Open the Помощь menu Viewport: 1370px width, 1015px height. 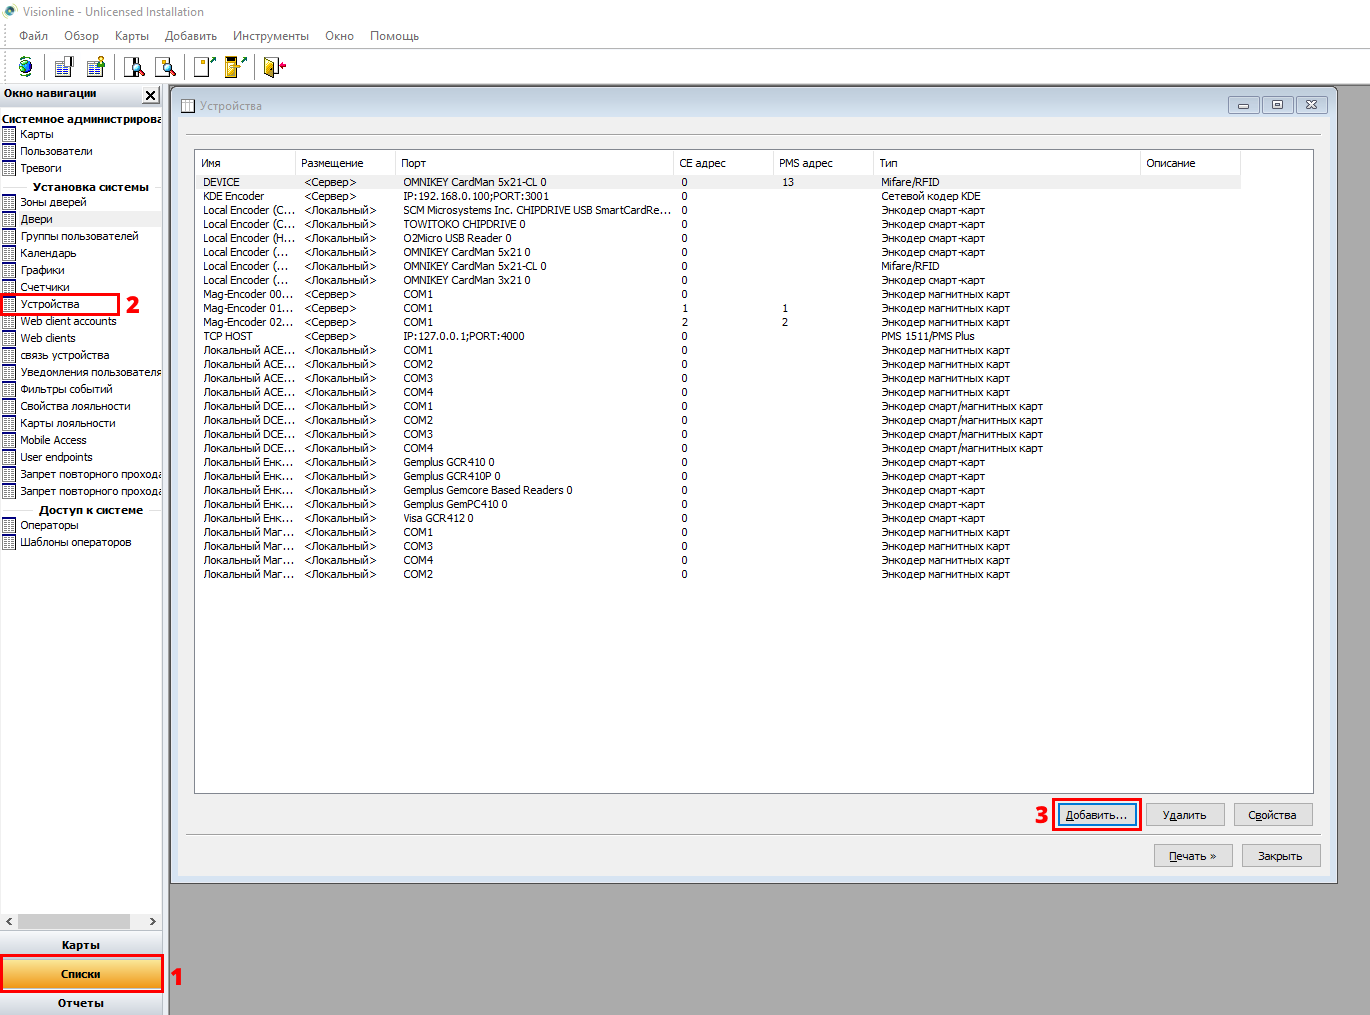394,36
